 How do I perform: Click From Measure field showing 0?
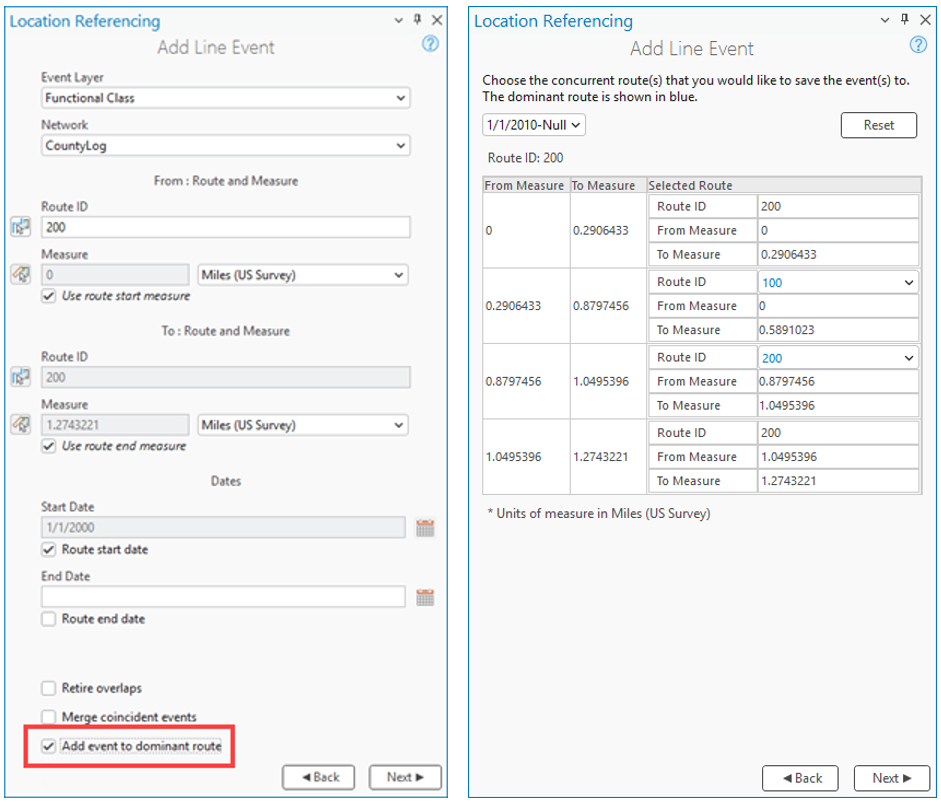[115, 275]
